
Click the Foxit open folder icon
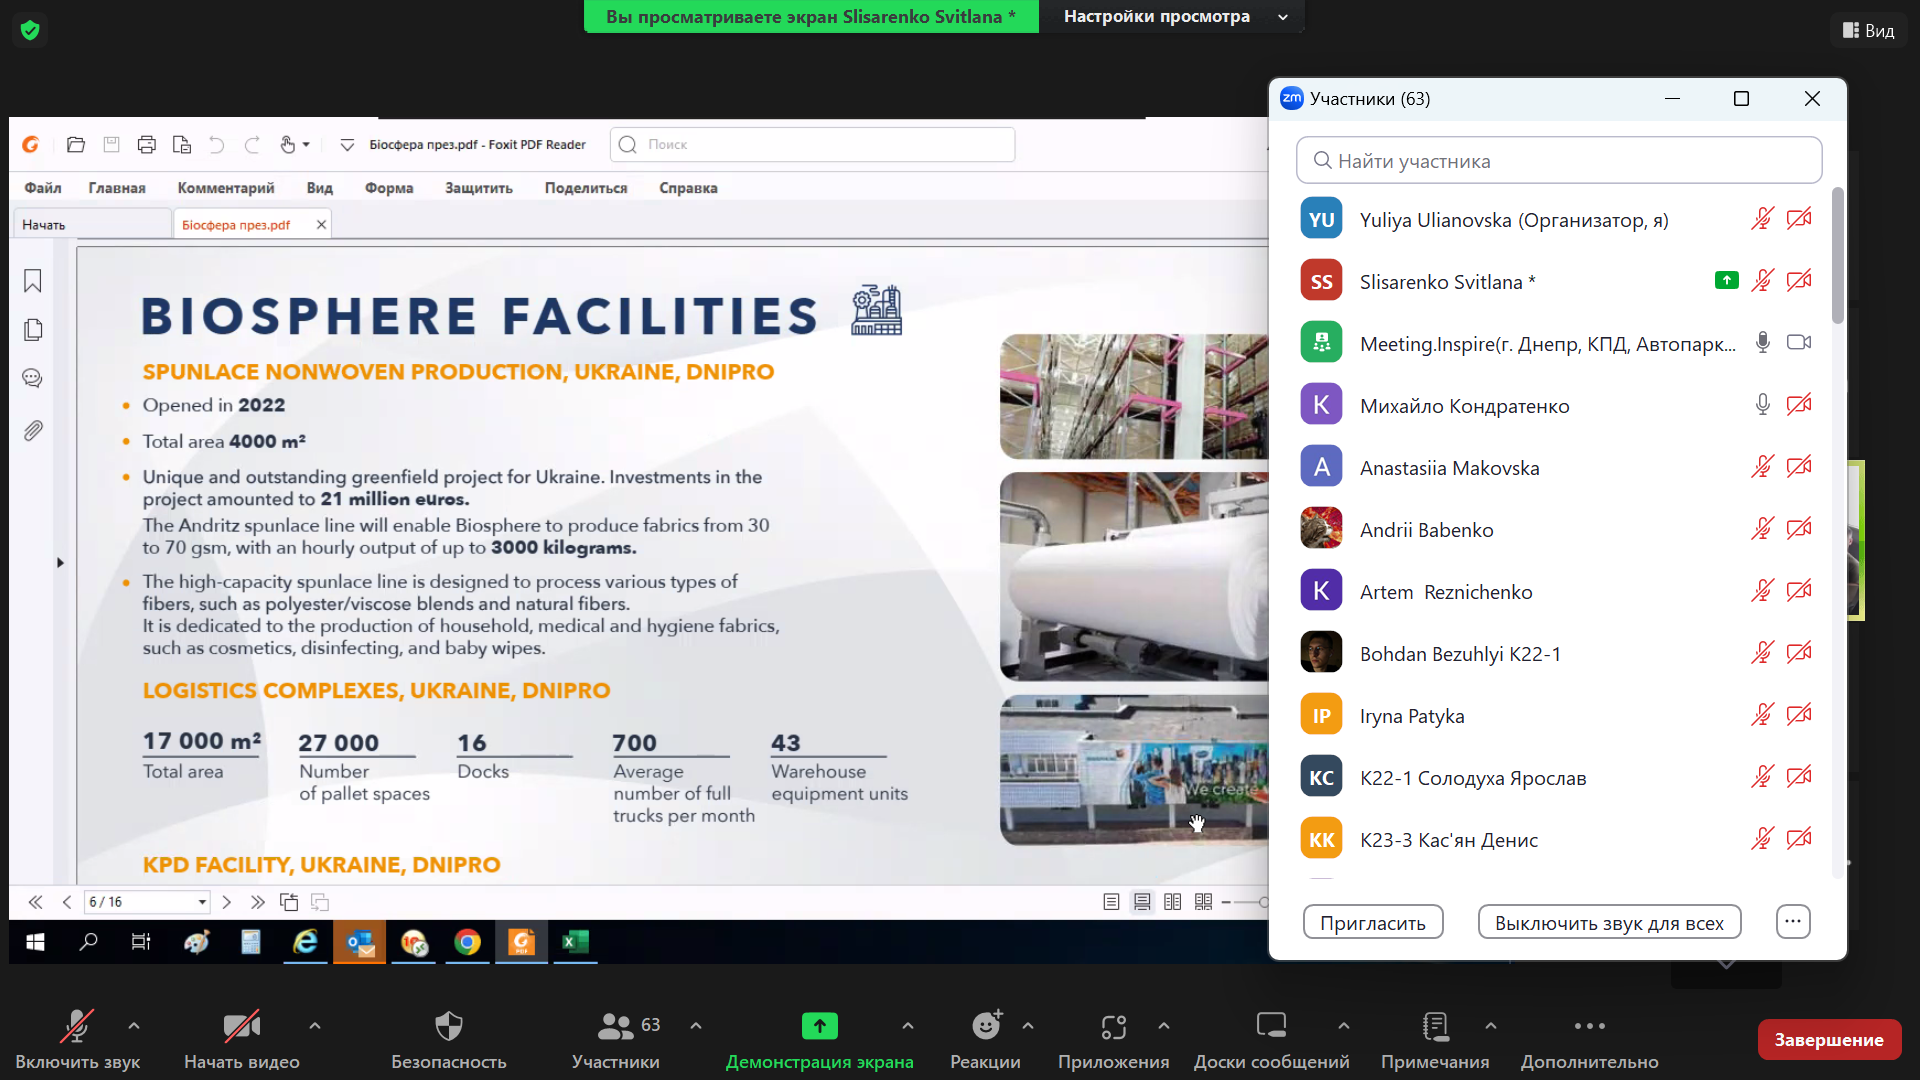76,145
